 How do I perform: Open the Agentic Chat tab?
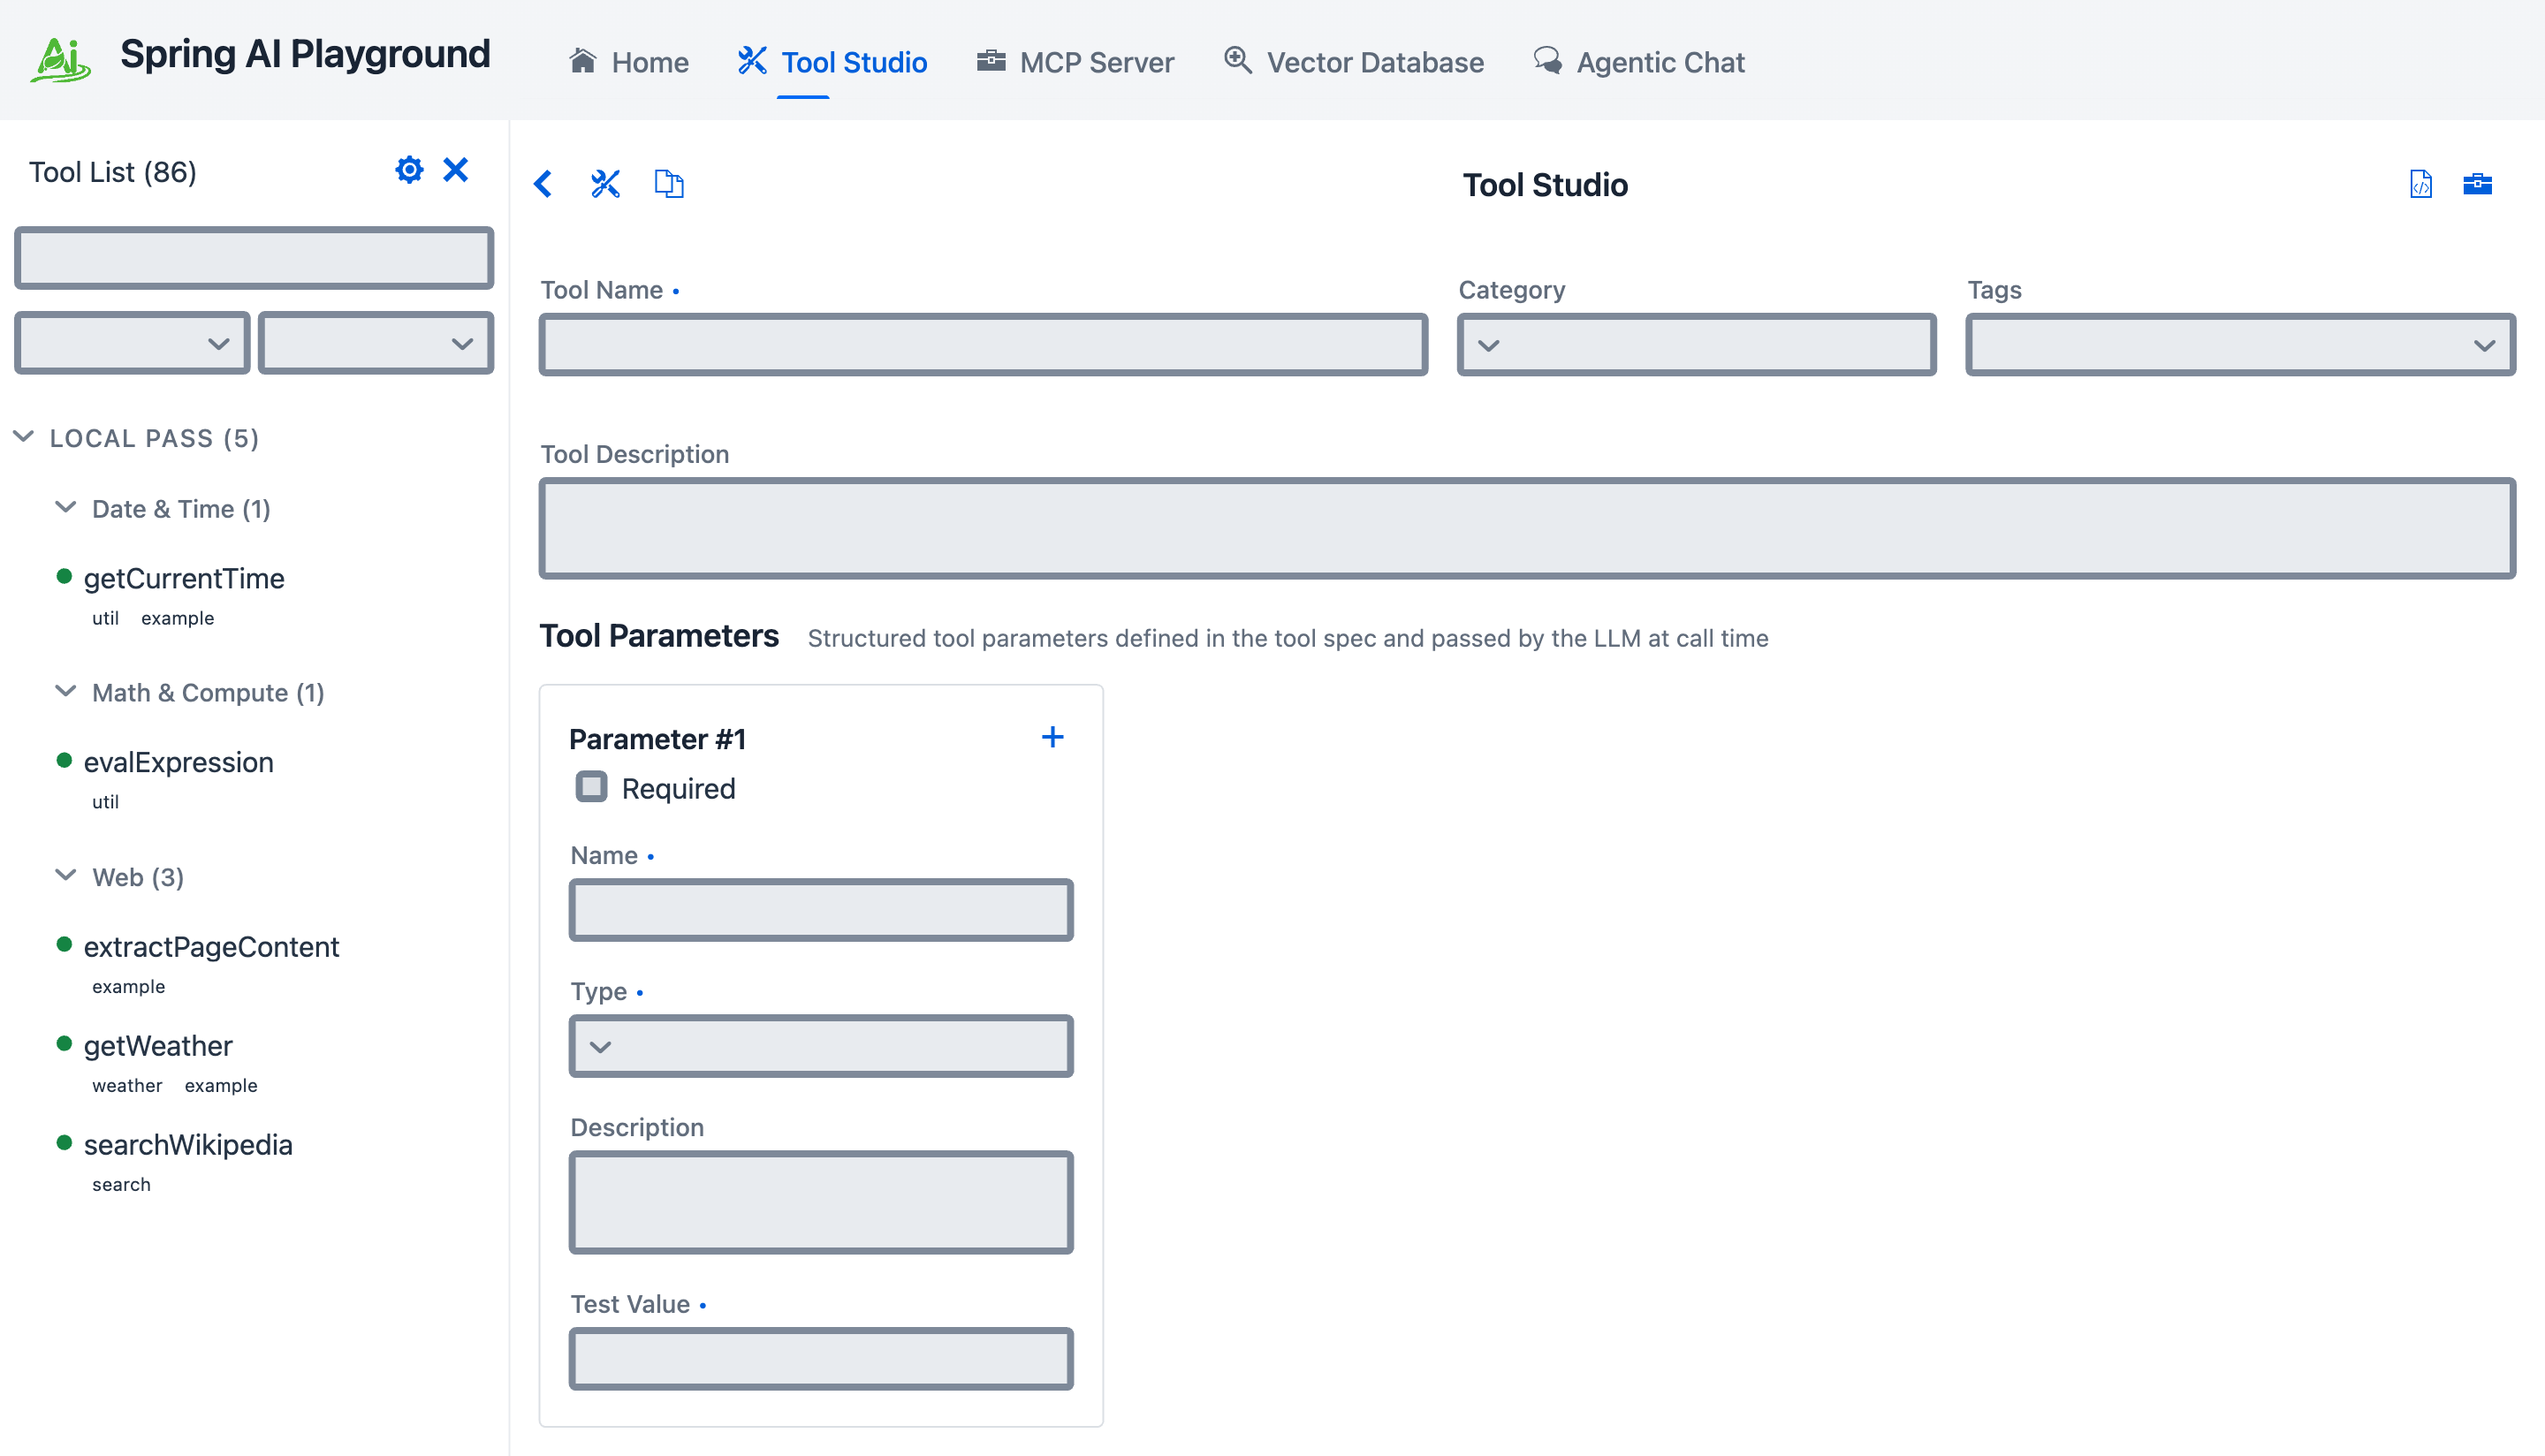[x=1639, y=62]
